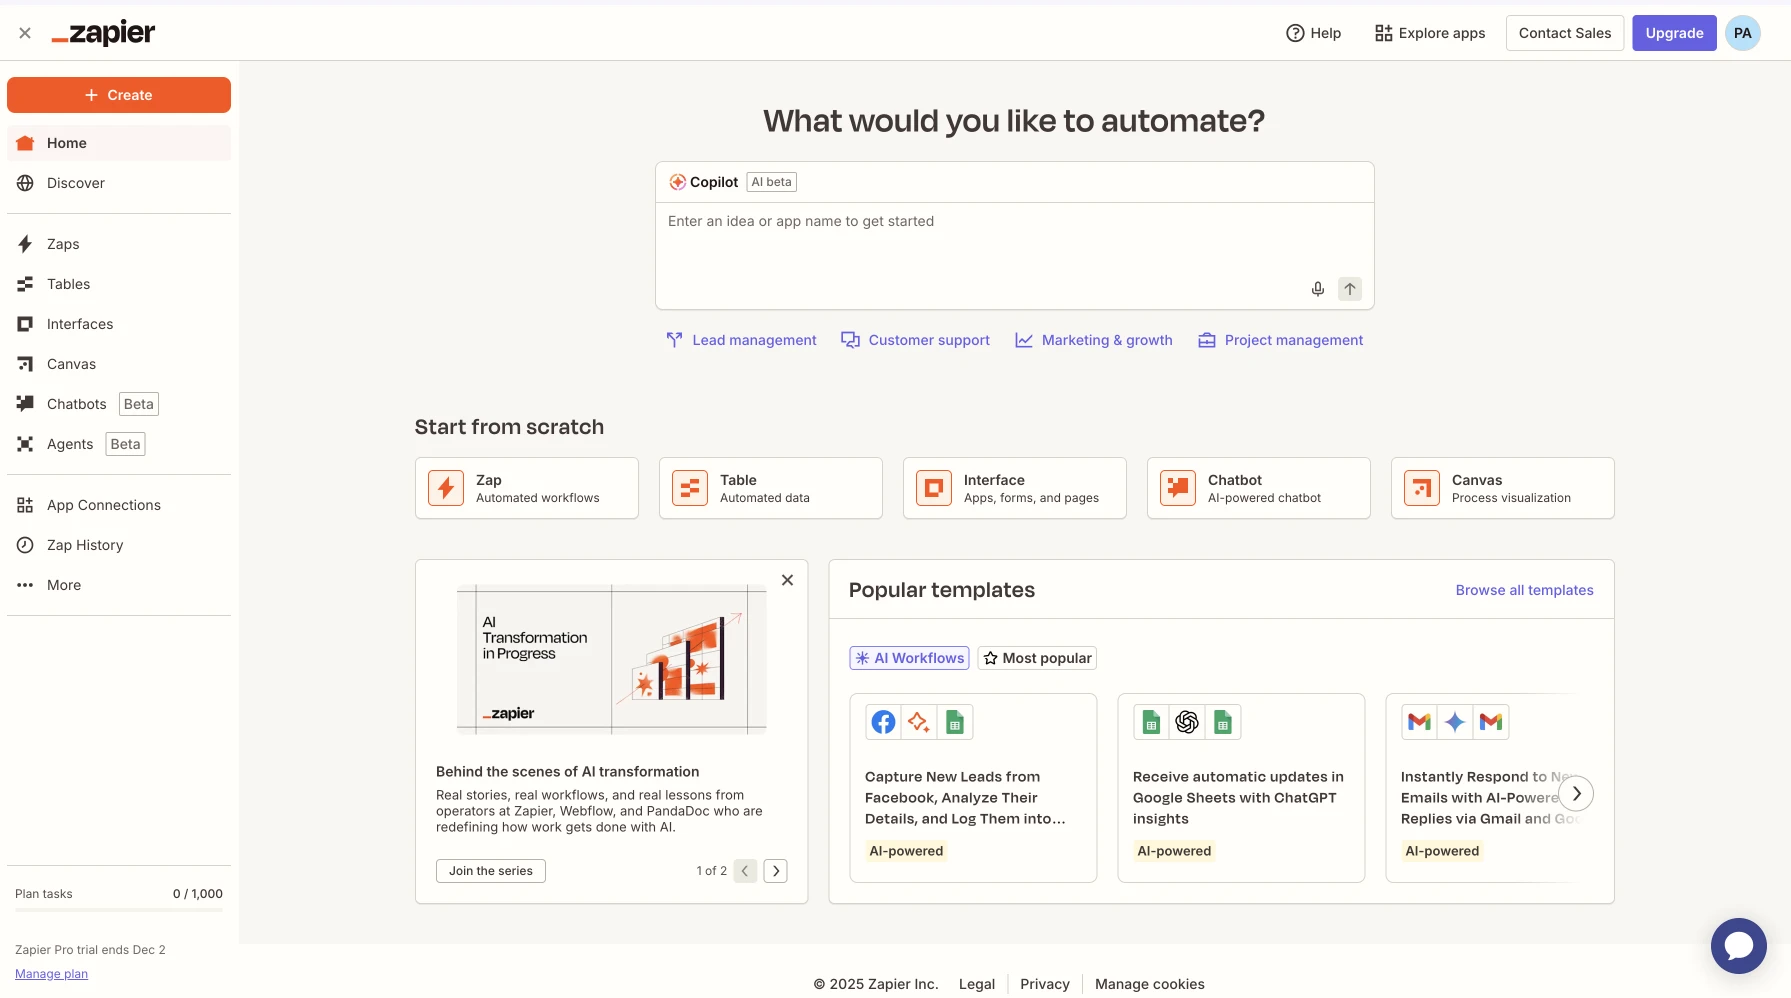
Task: Open Explore apps grid icon
Action: [1383, 33]
